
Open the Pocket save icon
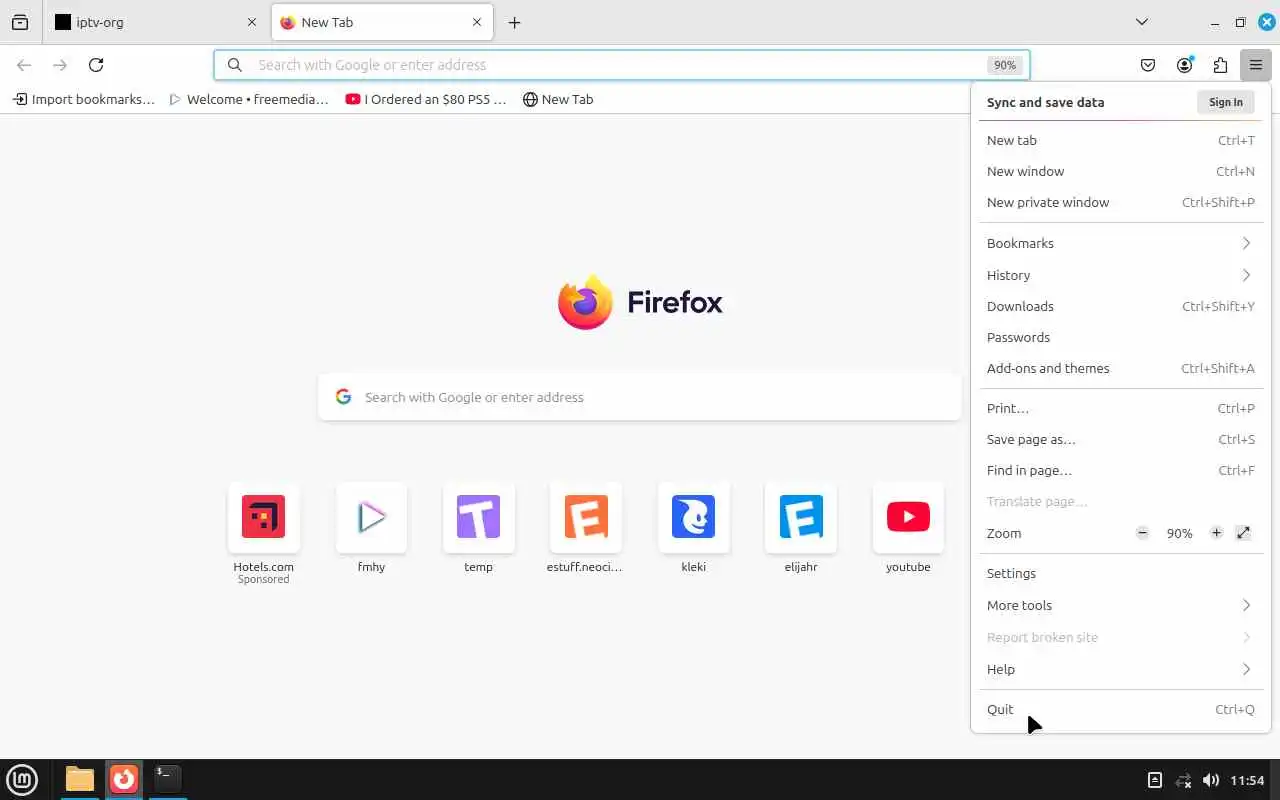1148,65
